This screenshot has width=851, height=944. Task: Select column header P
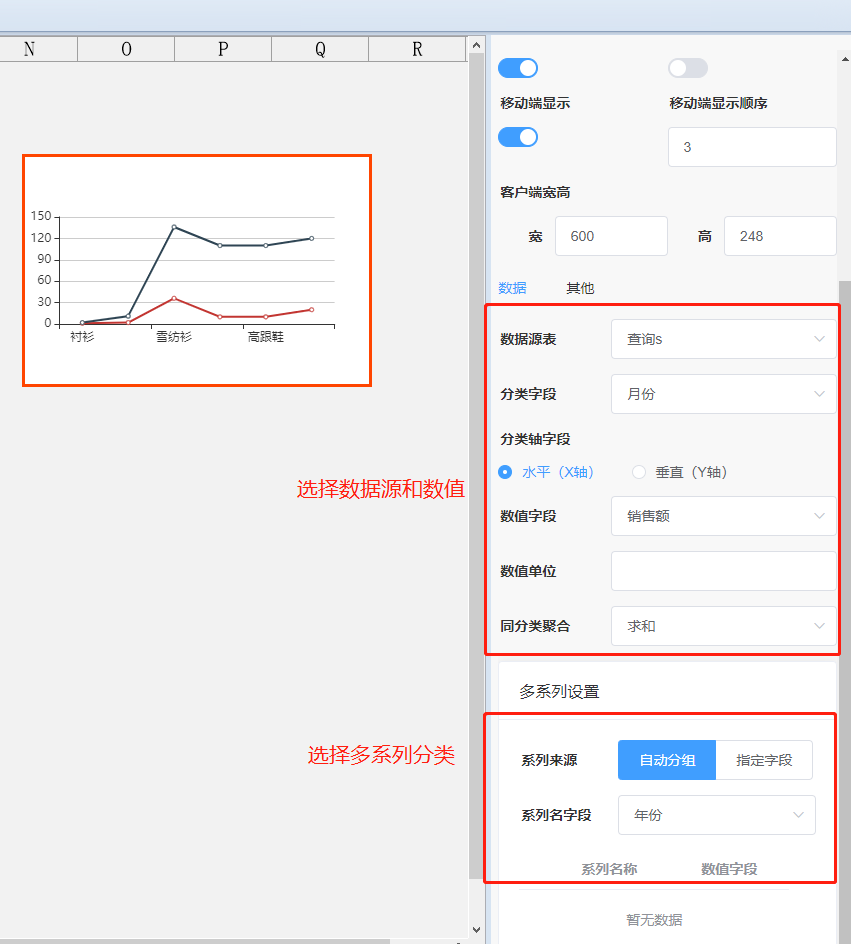point(223,50)
